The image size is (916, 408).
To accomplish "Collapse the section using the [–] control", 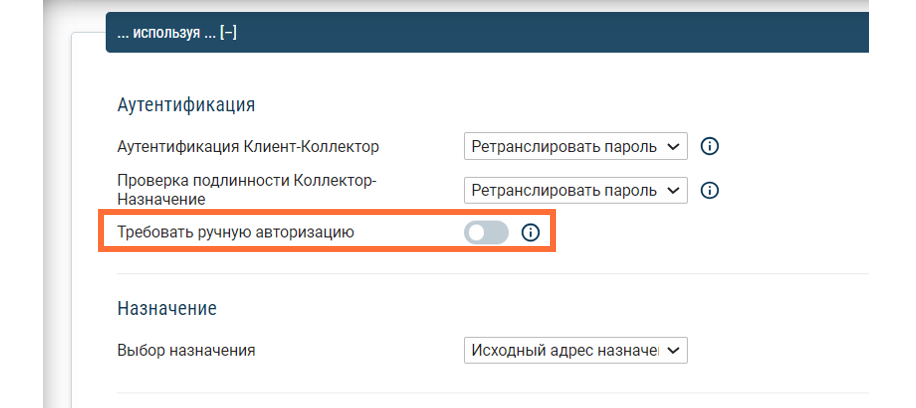I will 228,34.
